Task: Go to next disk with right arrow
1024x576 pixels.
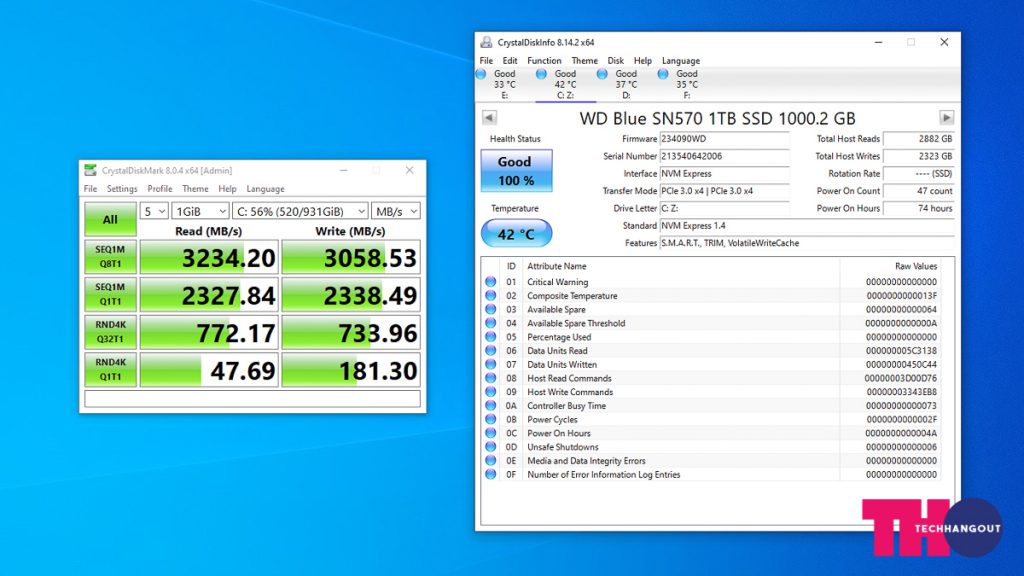Action: coord(946,118)
